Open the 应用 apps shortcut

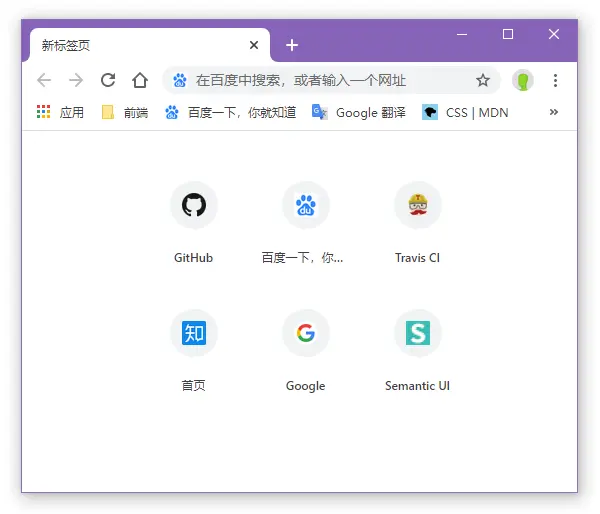[x=60, y=113]
